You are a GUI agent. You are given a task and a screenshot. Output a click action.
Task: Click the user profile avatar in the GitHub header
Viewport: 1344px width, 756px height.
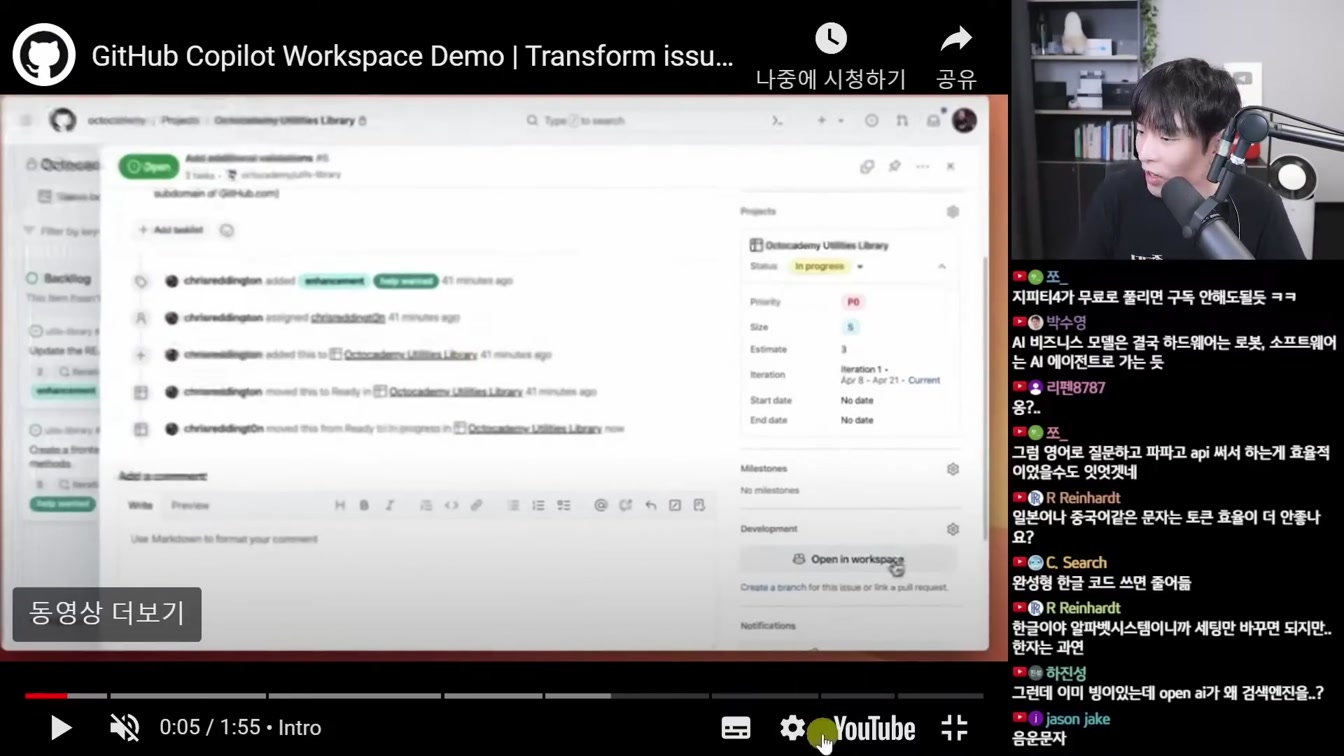tap(964, 120)
